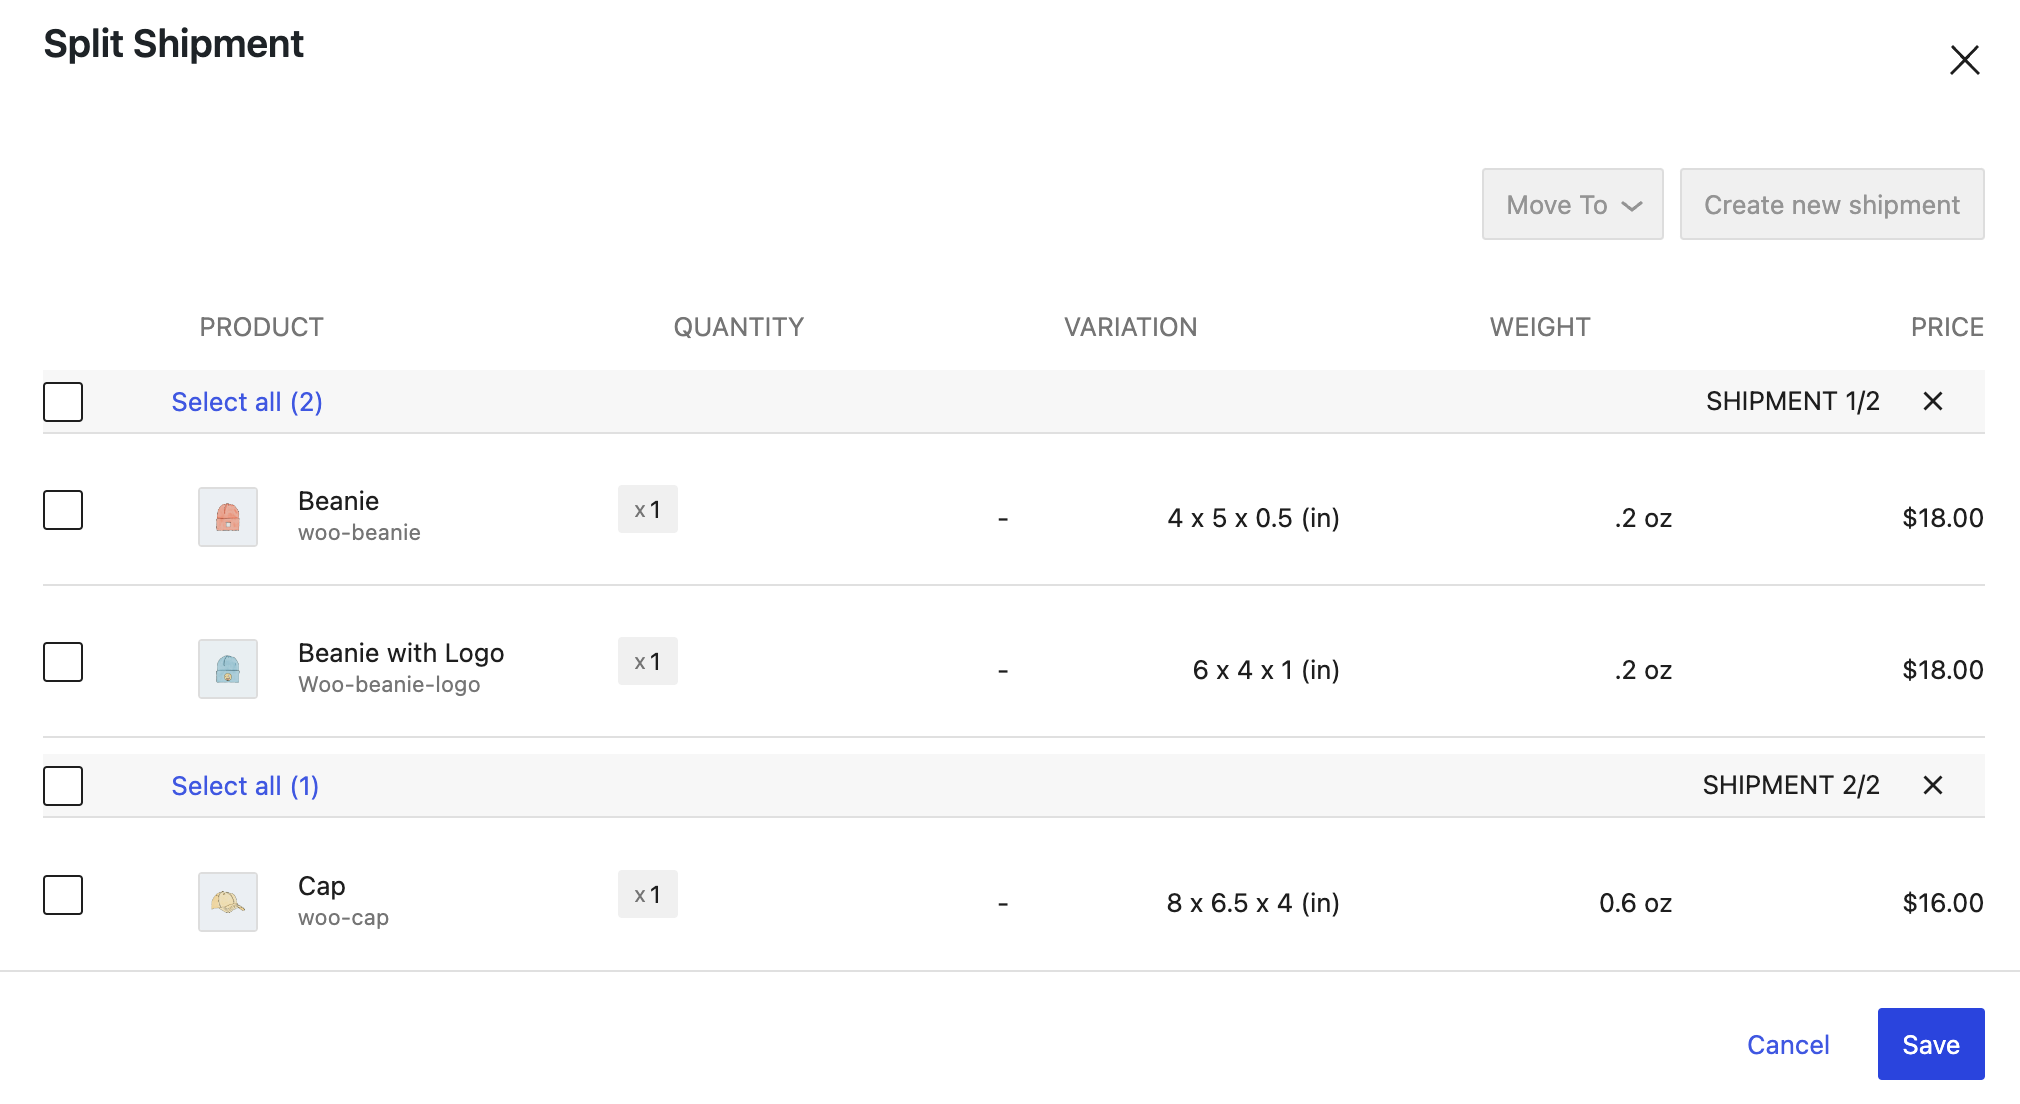Click Create new shipment button
This screenshot has width=2020, height=1104.
pyautogui.click(x=1831, y=204)
